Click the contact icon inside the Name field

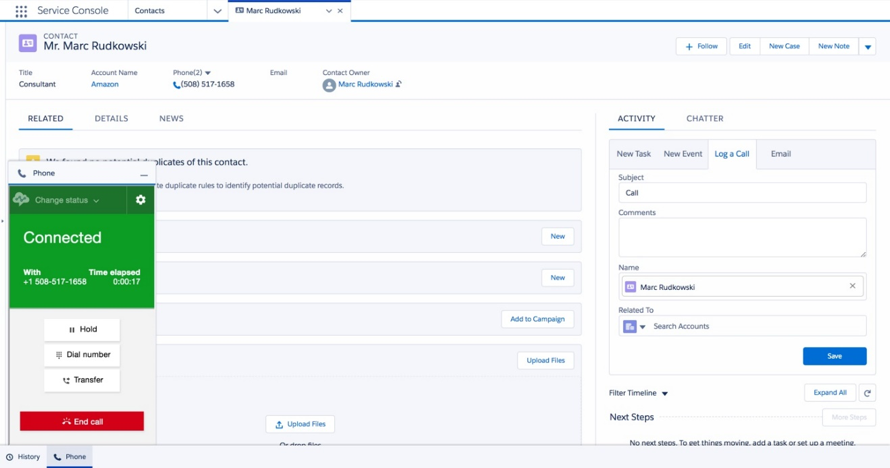pyautogui.click(x=630, y=287)
